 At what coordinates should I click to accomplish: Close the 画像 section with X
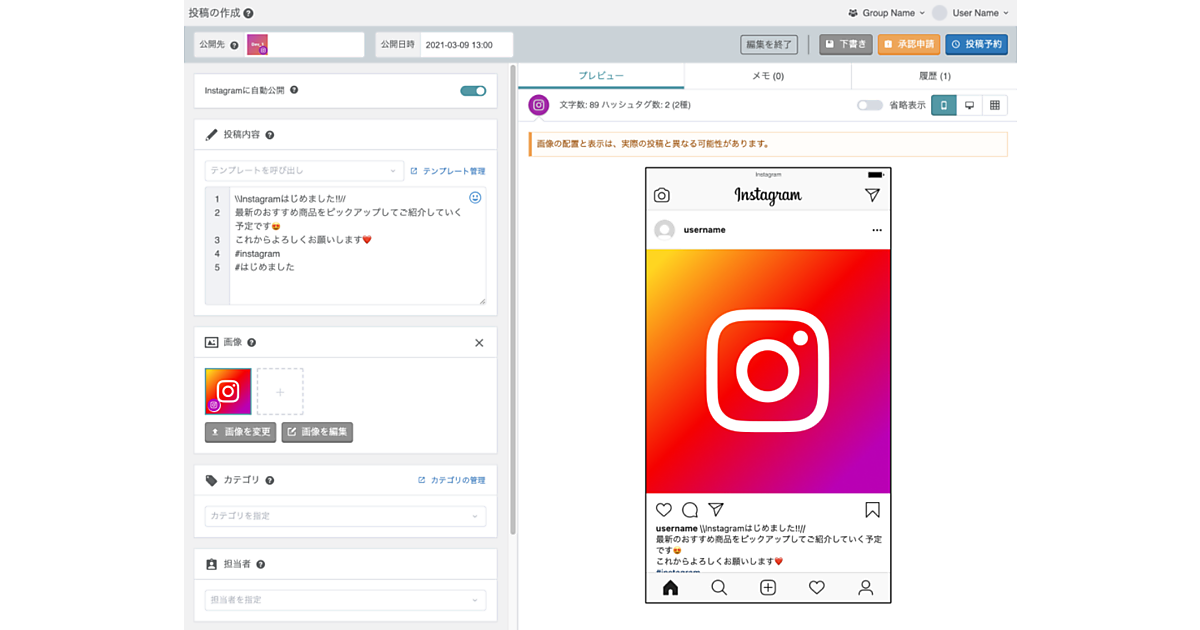pyautogui.click(x=479, y=343)
